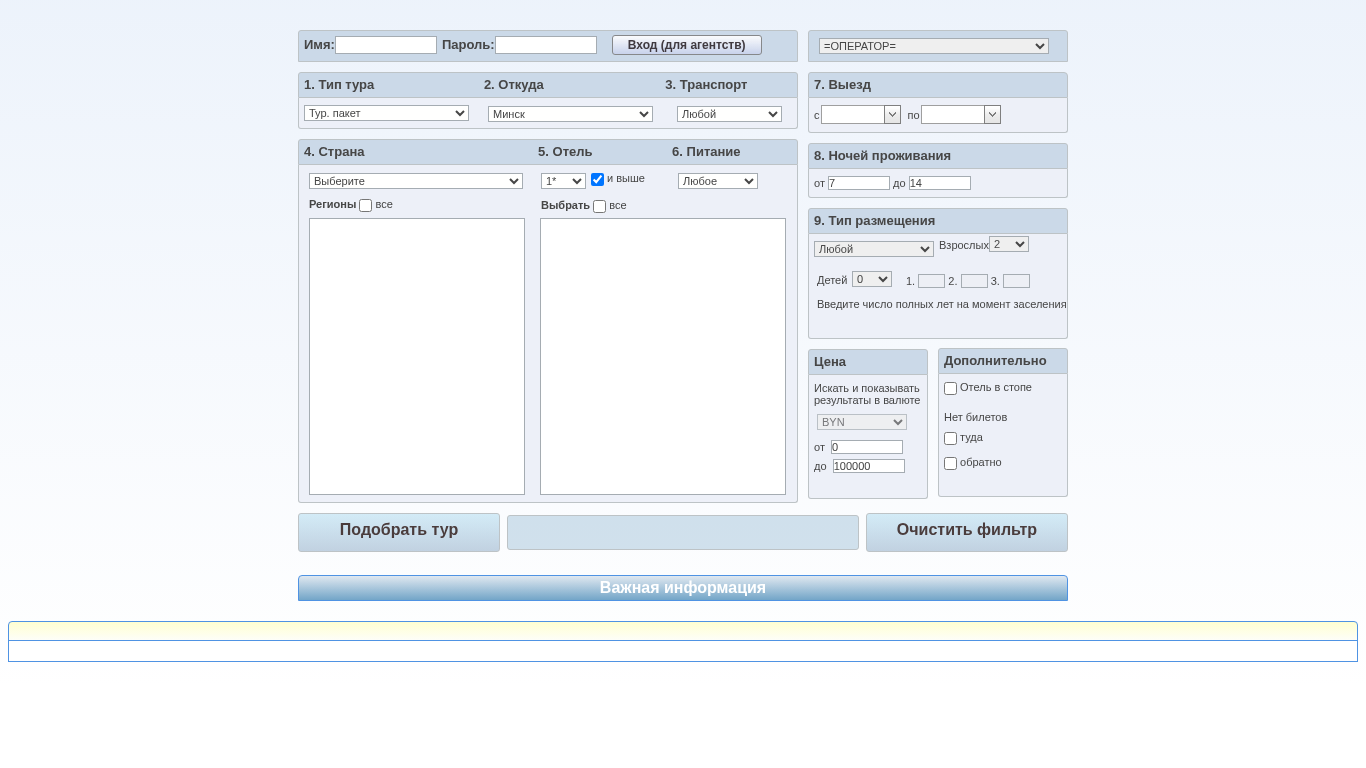1366x768 pixels.
Task: Open the departure start date picker arrow
Action: click(892, 115)
